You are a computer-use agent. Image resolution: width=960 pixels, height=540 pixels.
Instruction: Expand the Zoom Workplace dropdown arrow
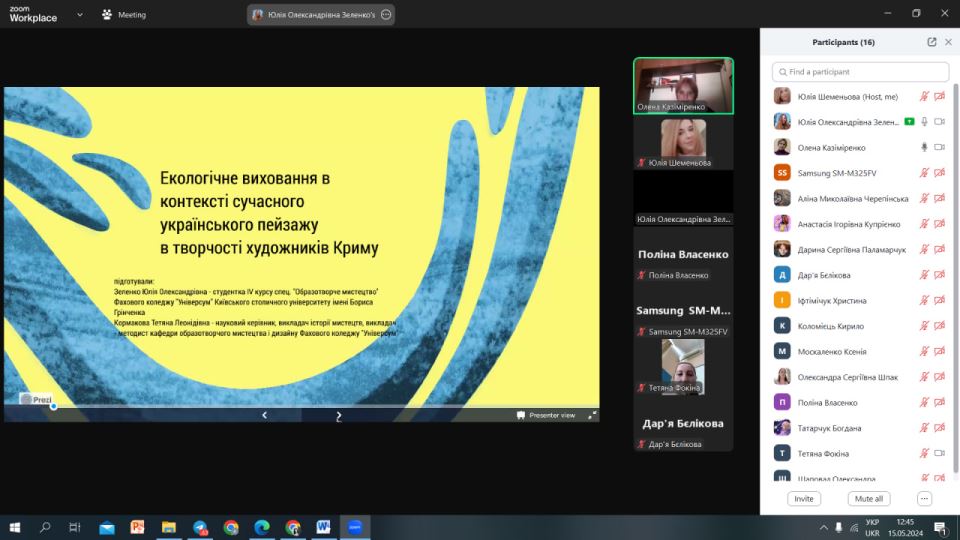80,15
